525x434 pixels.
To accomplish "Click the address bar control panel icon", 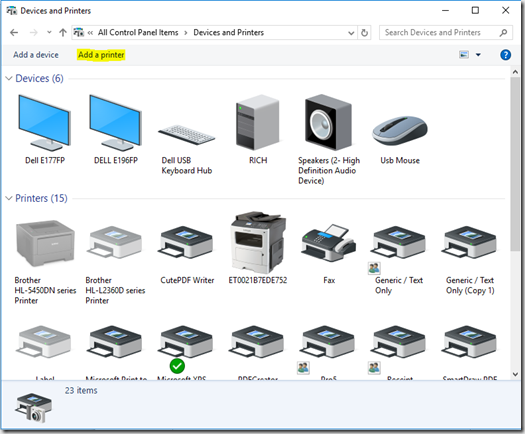I will [79, 32].
